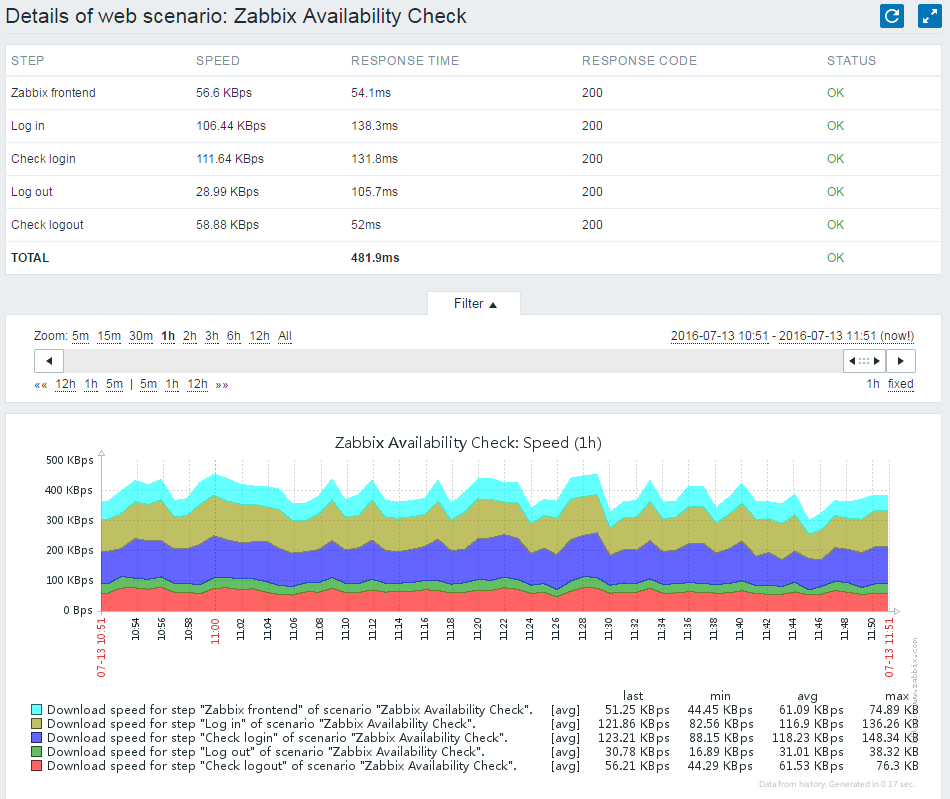Choose the 12h zoom option

point(259,336)
